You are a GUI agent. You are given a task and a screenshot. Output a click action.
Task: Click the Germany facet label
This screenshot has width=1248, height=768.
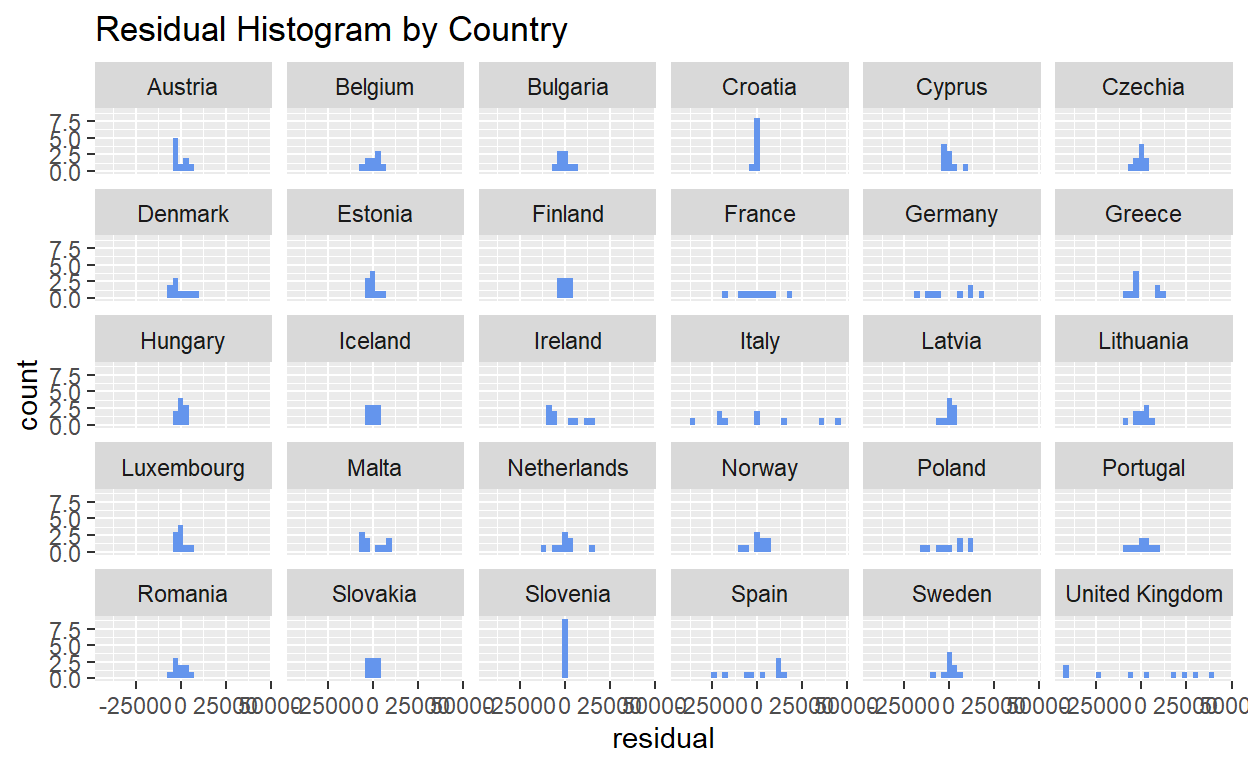click(x=951, y=214)
